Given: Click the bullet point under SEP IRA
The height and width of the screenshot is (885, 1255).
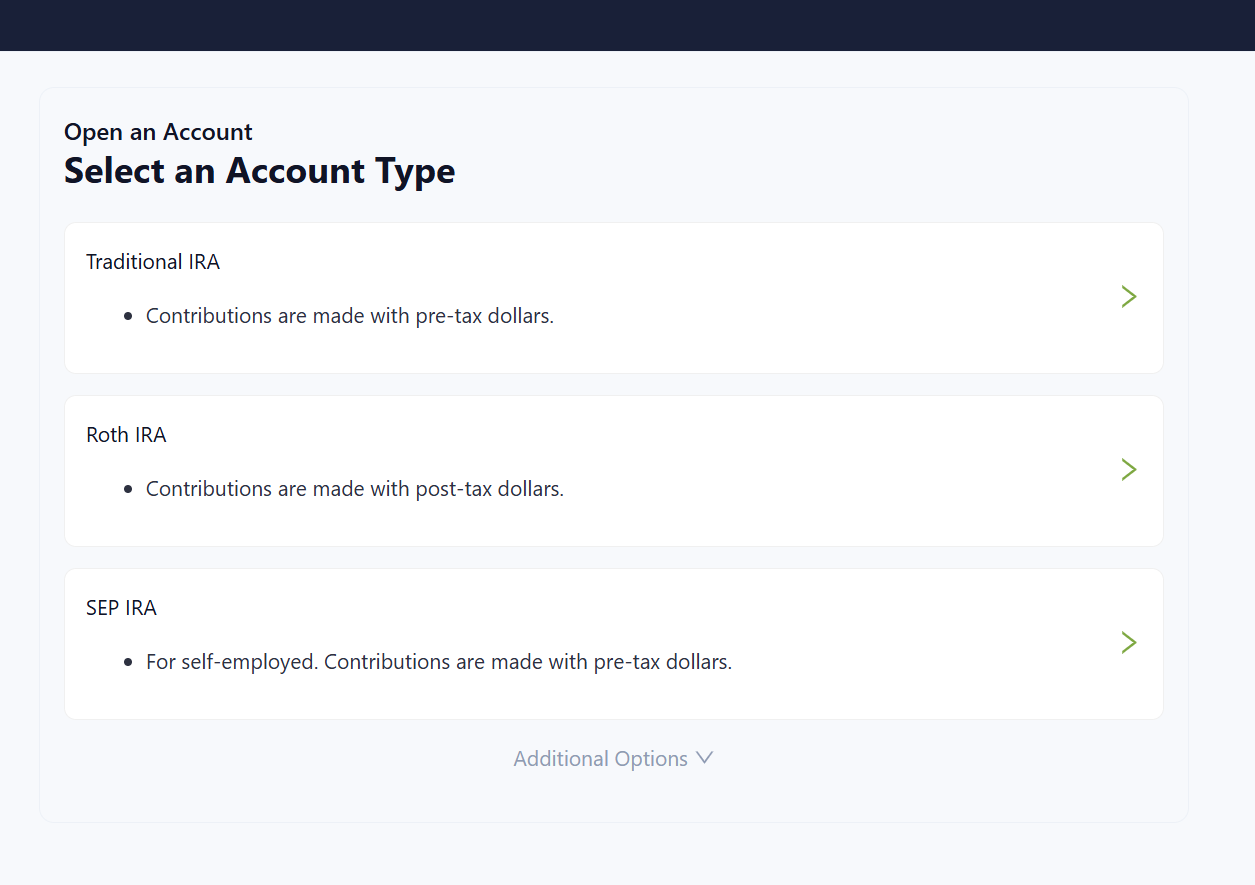Looking at the screenshot, I should point(128,663).
